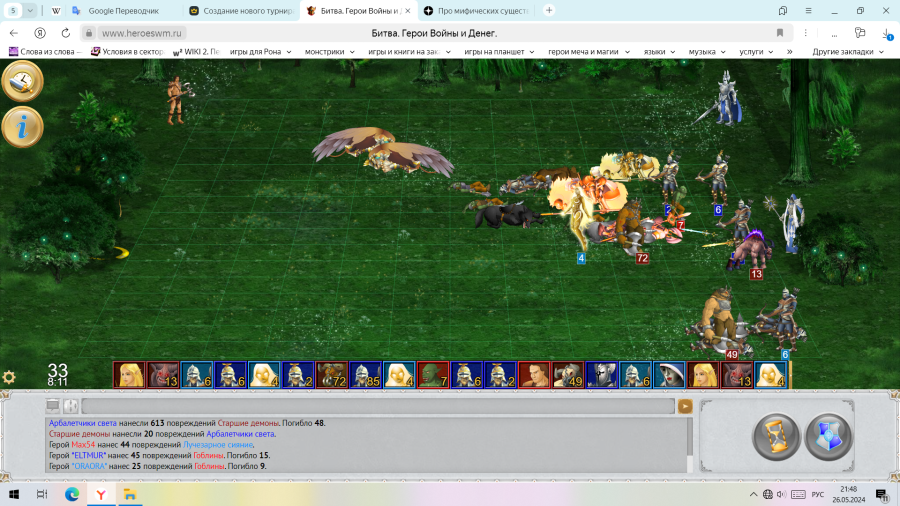Screen dimensions: 900x506
Task: Open the Слова из слова bookmark
Action: [45, 52]
